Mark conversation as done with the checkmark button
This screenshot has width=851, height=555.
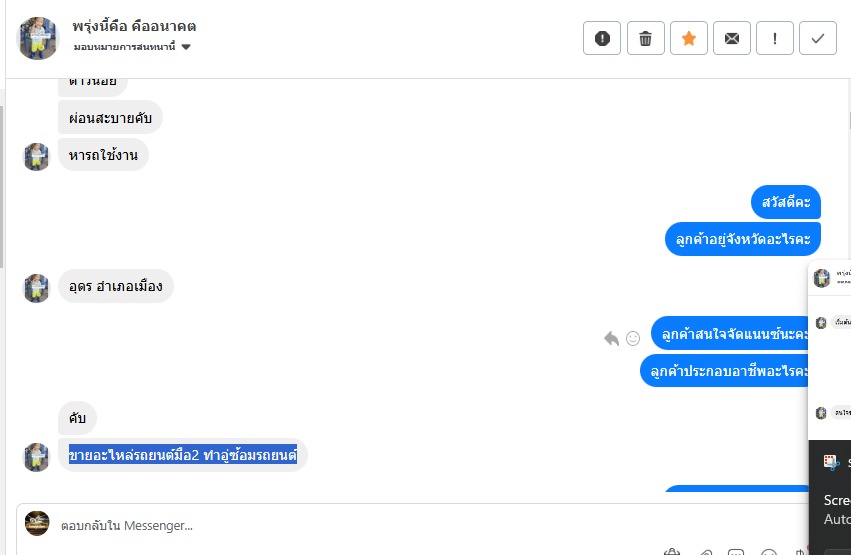817,38
